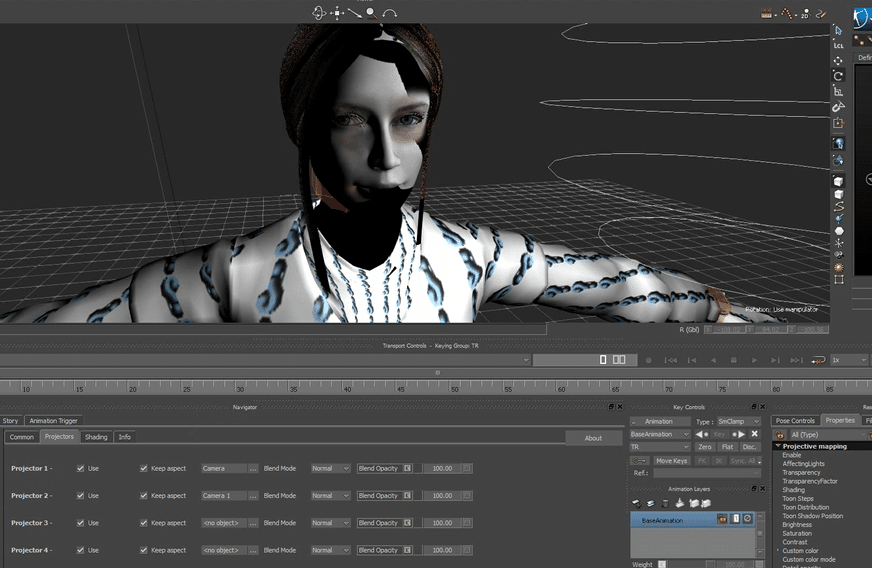Activate the Translate (move) tool
Image resolution: width=872 pixels, height=568 pixels.
(838, 61)
